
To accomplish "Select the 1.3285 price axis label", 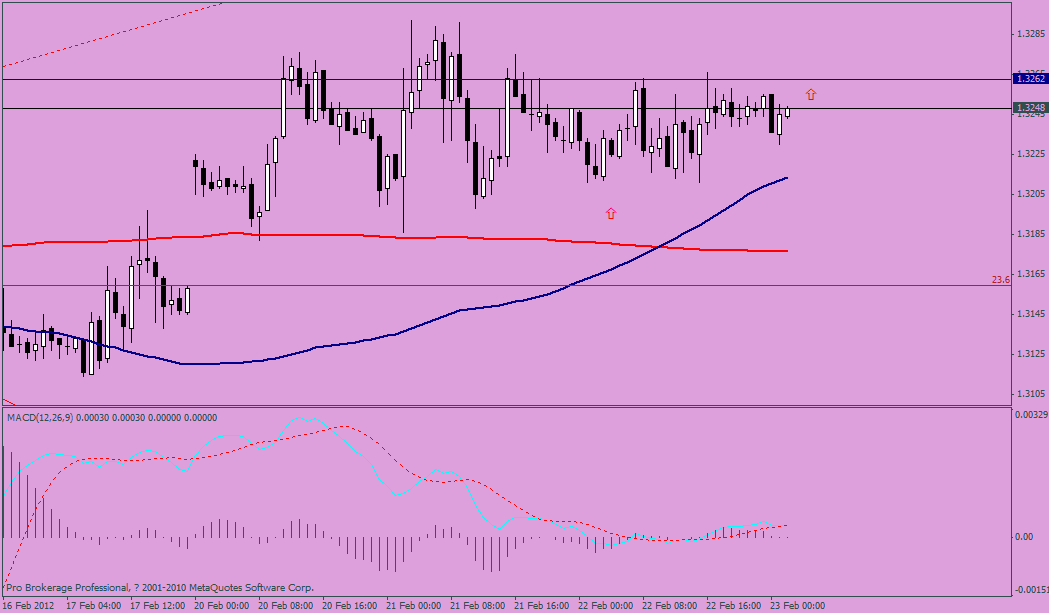I will point(1030,33).
